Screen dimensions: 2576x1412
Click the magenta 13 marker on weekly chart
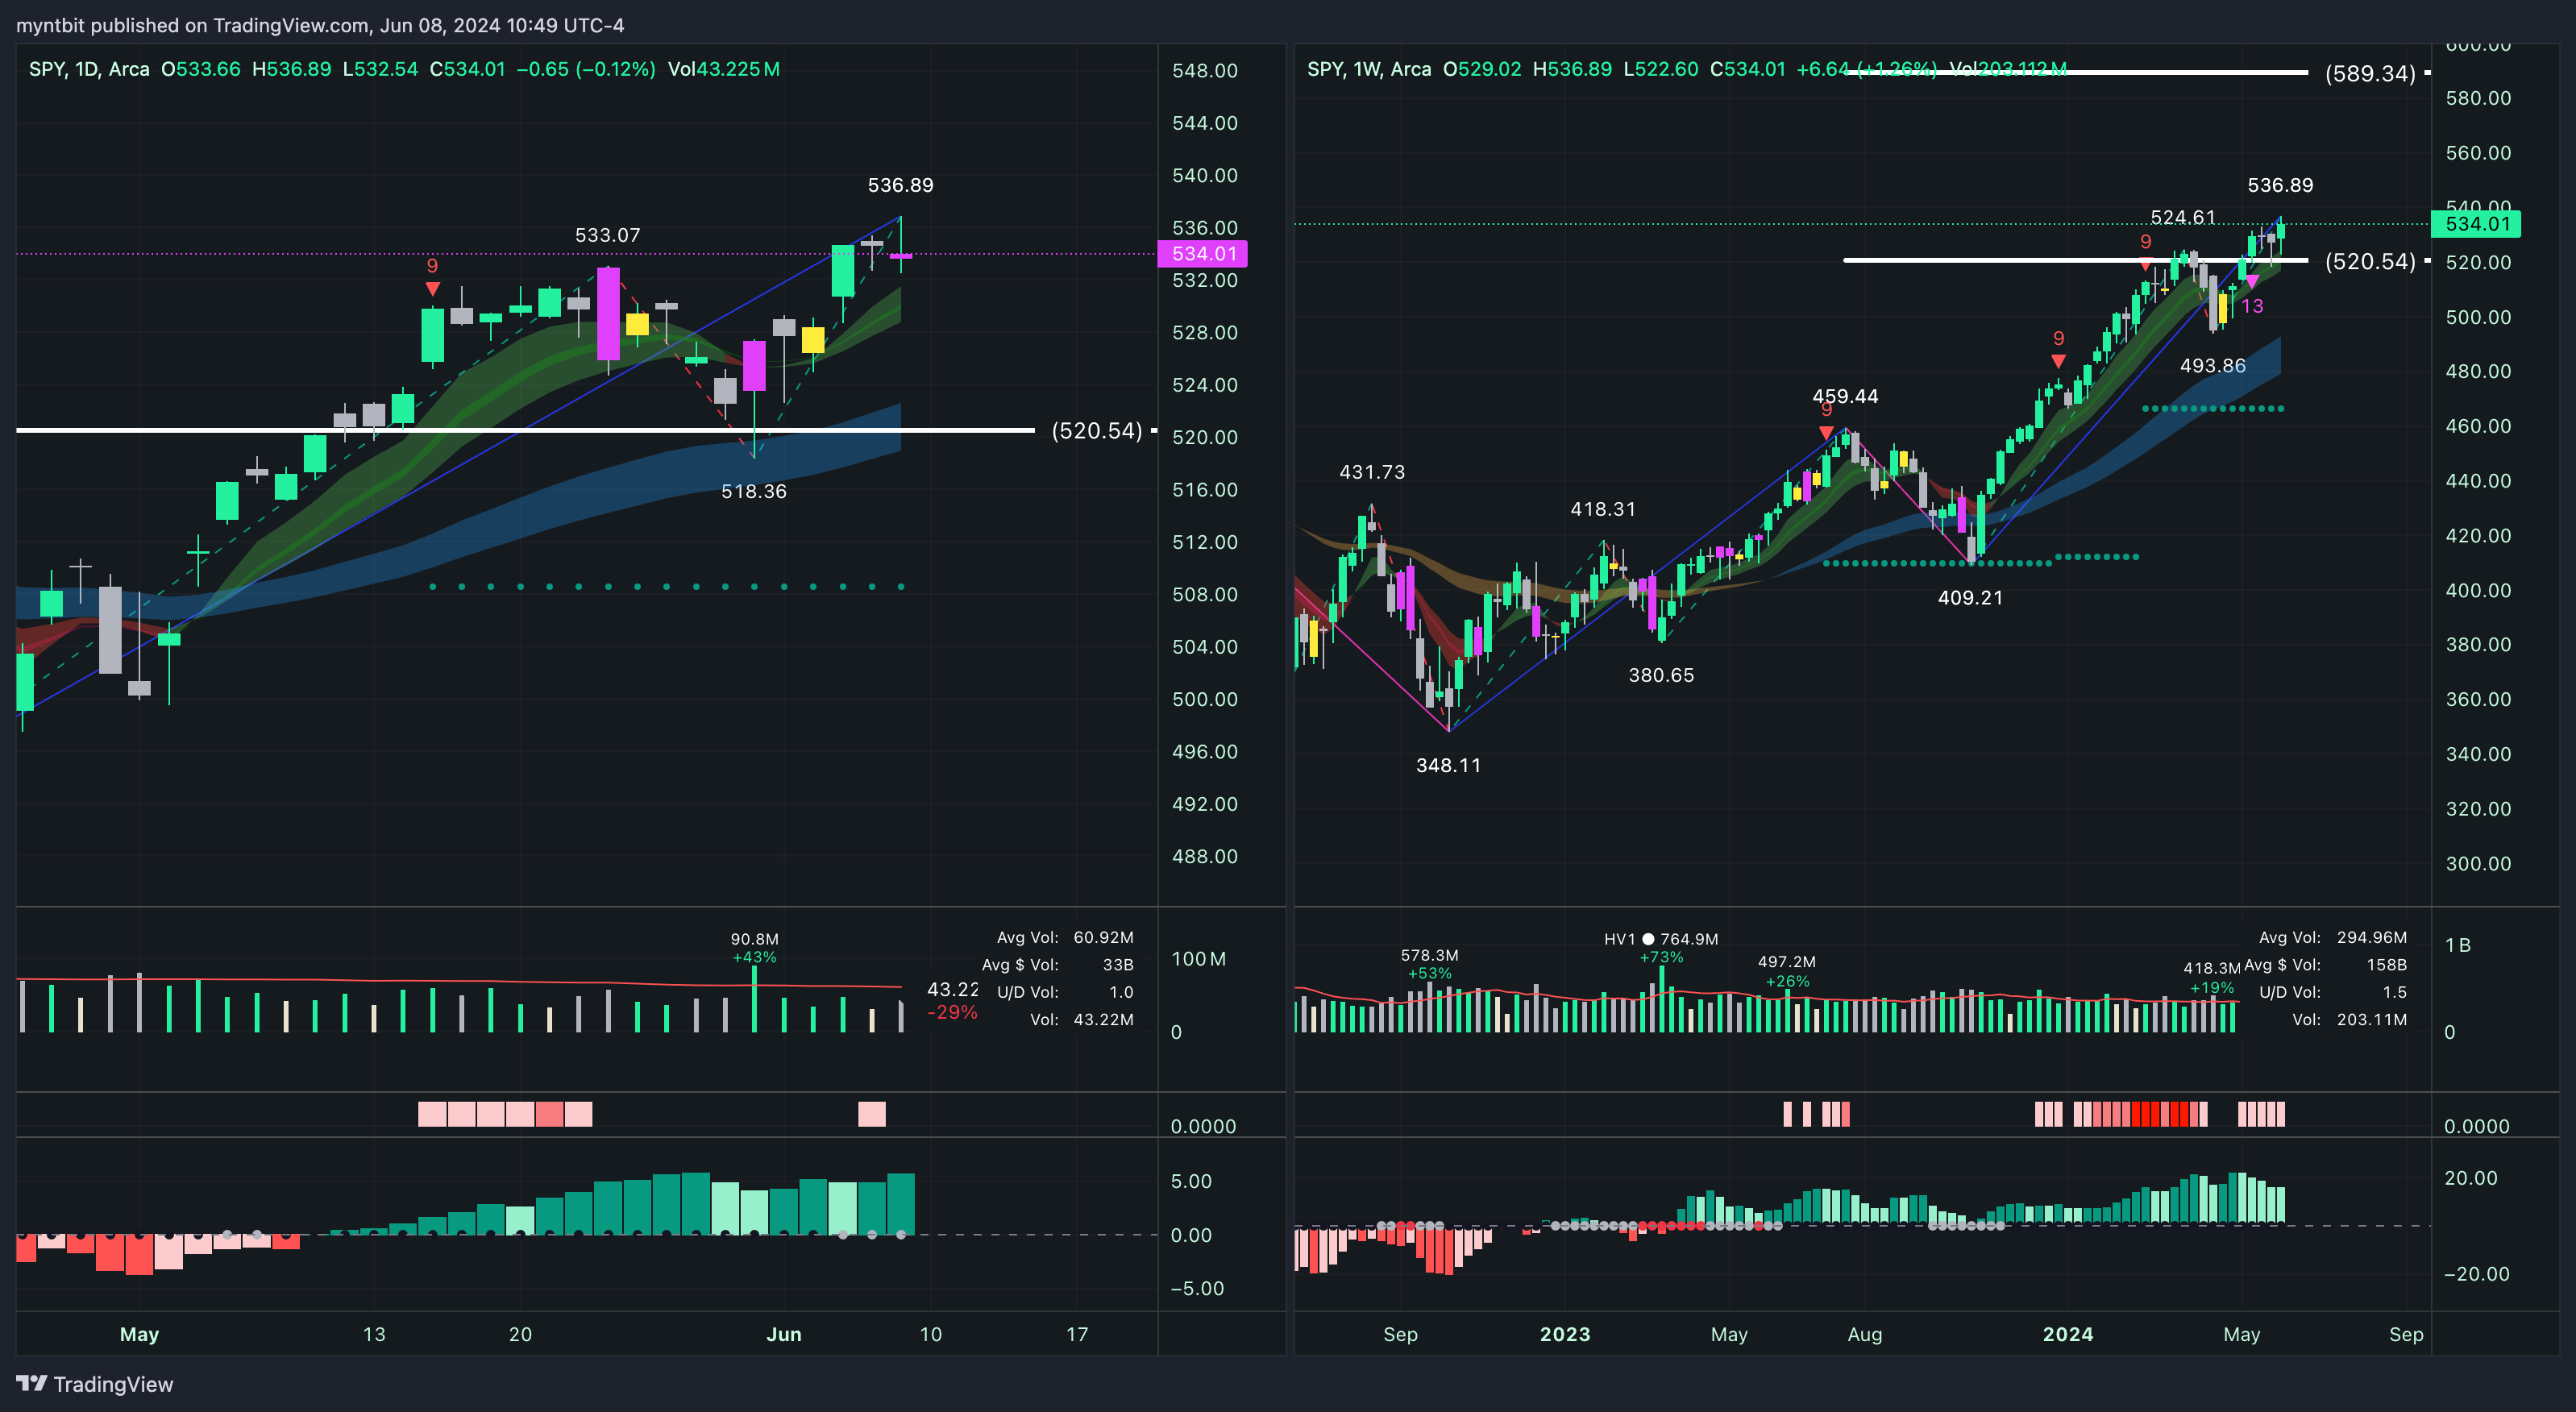[2252, 306]
